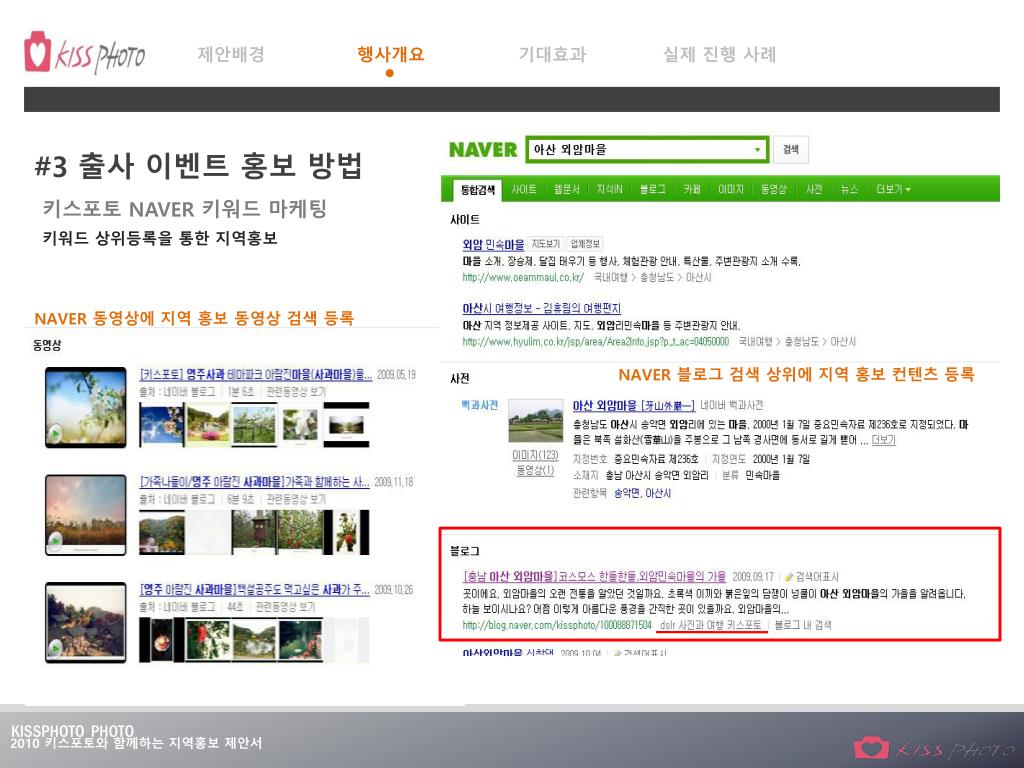
Task: Switch to the 뉴스 search tab
Action: 849,189
